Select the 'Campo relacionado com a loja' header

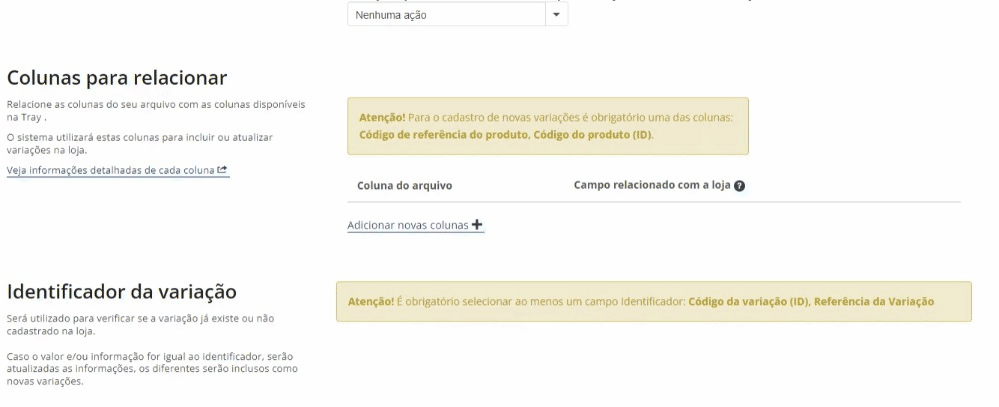point(652,185)
